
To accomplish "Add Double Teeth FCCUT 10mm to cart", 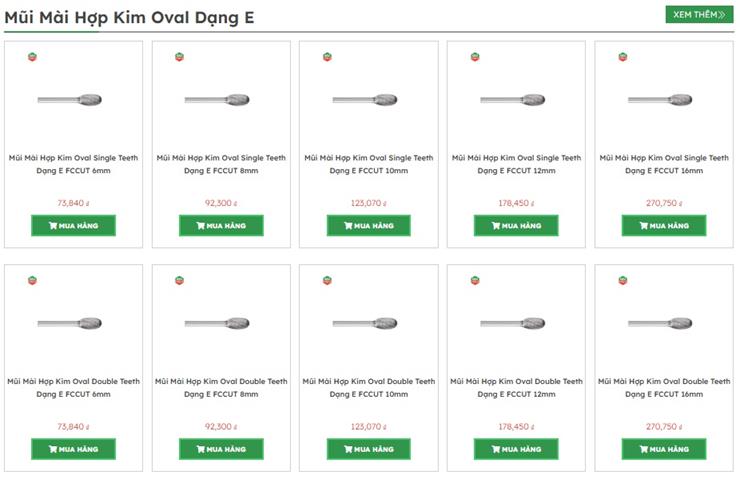I will pyautogui.click(x=369, y=449).
